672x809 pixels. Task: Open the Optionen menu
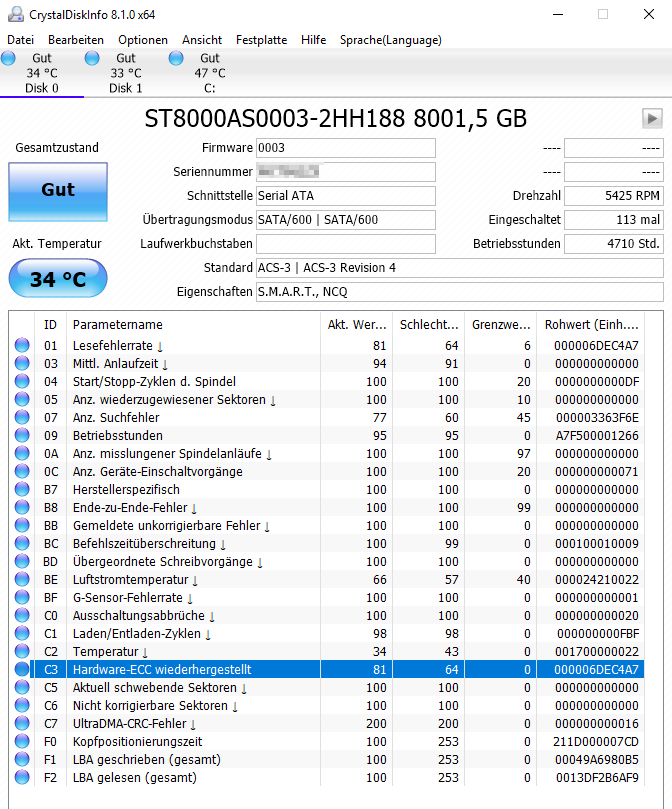[143, 40]
